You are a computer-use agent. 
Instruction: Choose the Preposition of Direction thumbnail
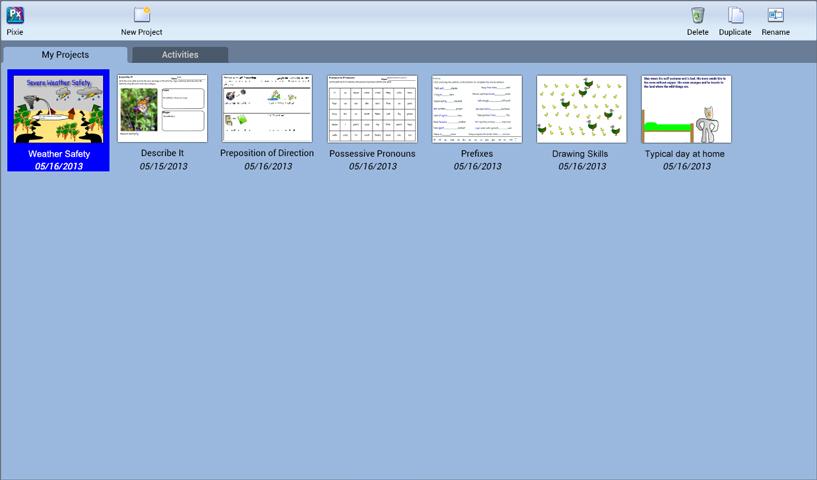(x=267, y=108)
